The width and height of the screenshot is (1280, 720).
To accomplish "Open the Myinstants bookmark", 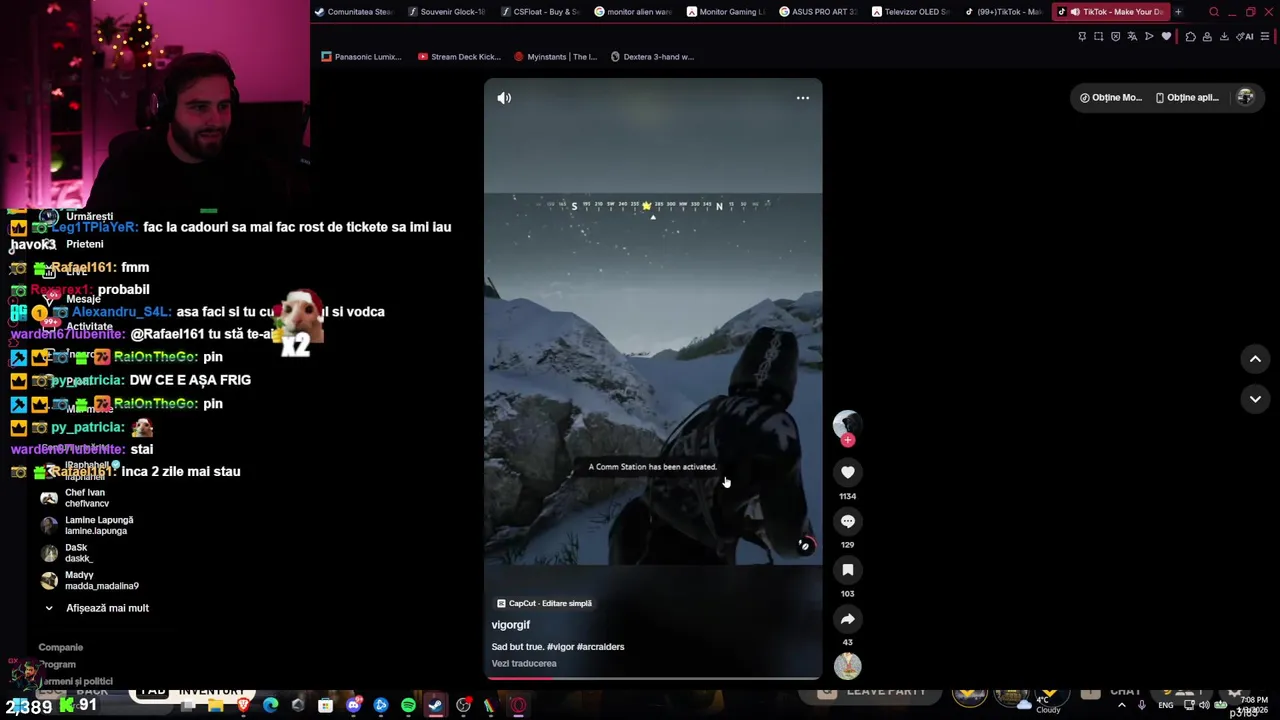I will 555,57.
